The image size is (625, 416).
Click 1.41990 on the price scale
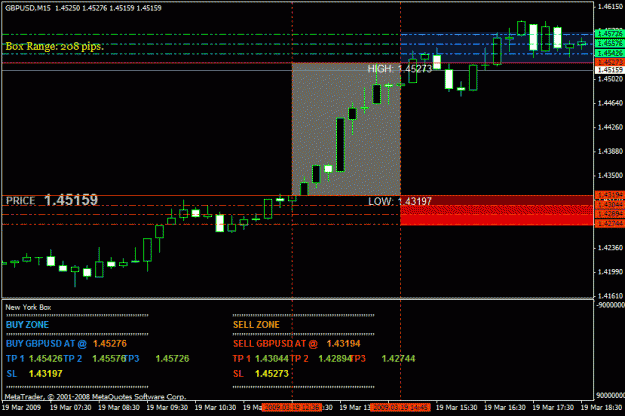(x=610, y=272)
